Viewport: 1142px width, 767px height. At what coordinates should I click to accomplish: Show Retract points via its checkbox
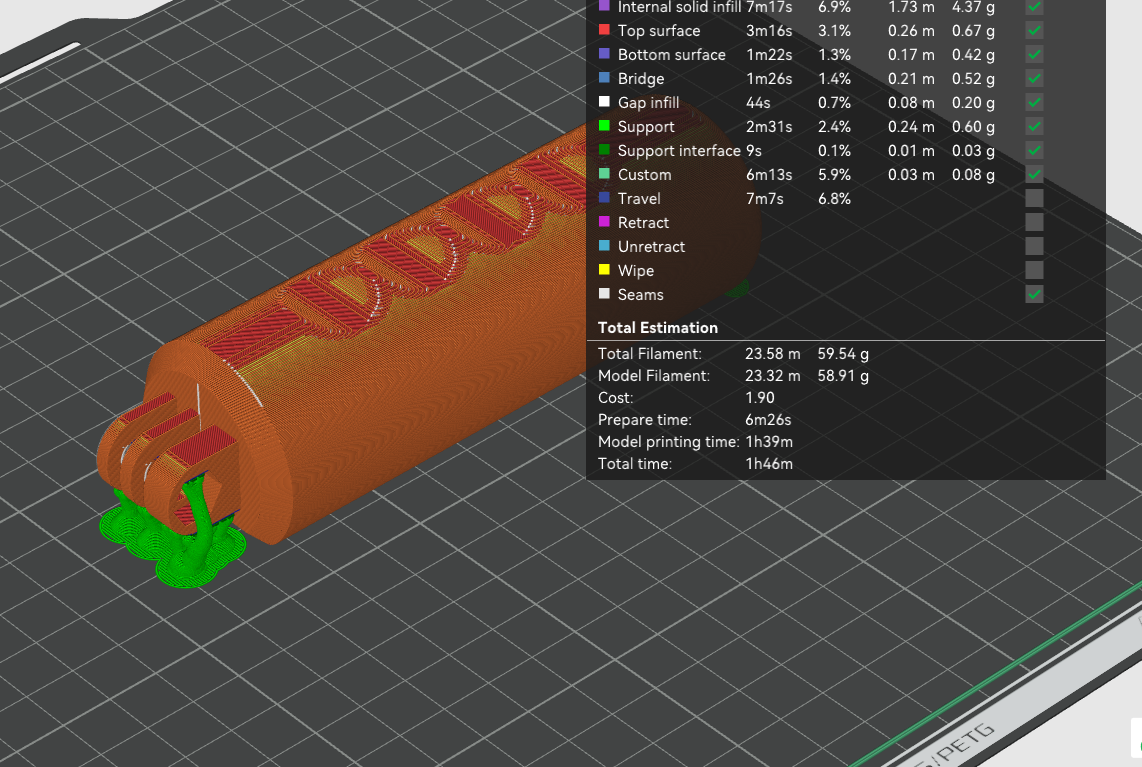(x=1033, y=222)
